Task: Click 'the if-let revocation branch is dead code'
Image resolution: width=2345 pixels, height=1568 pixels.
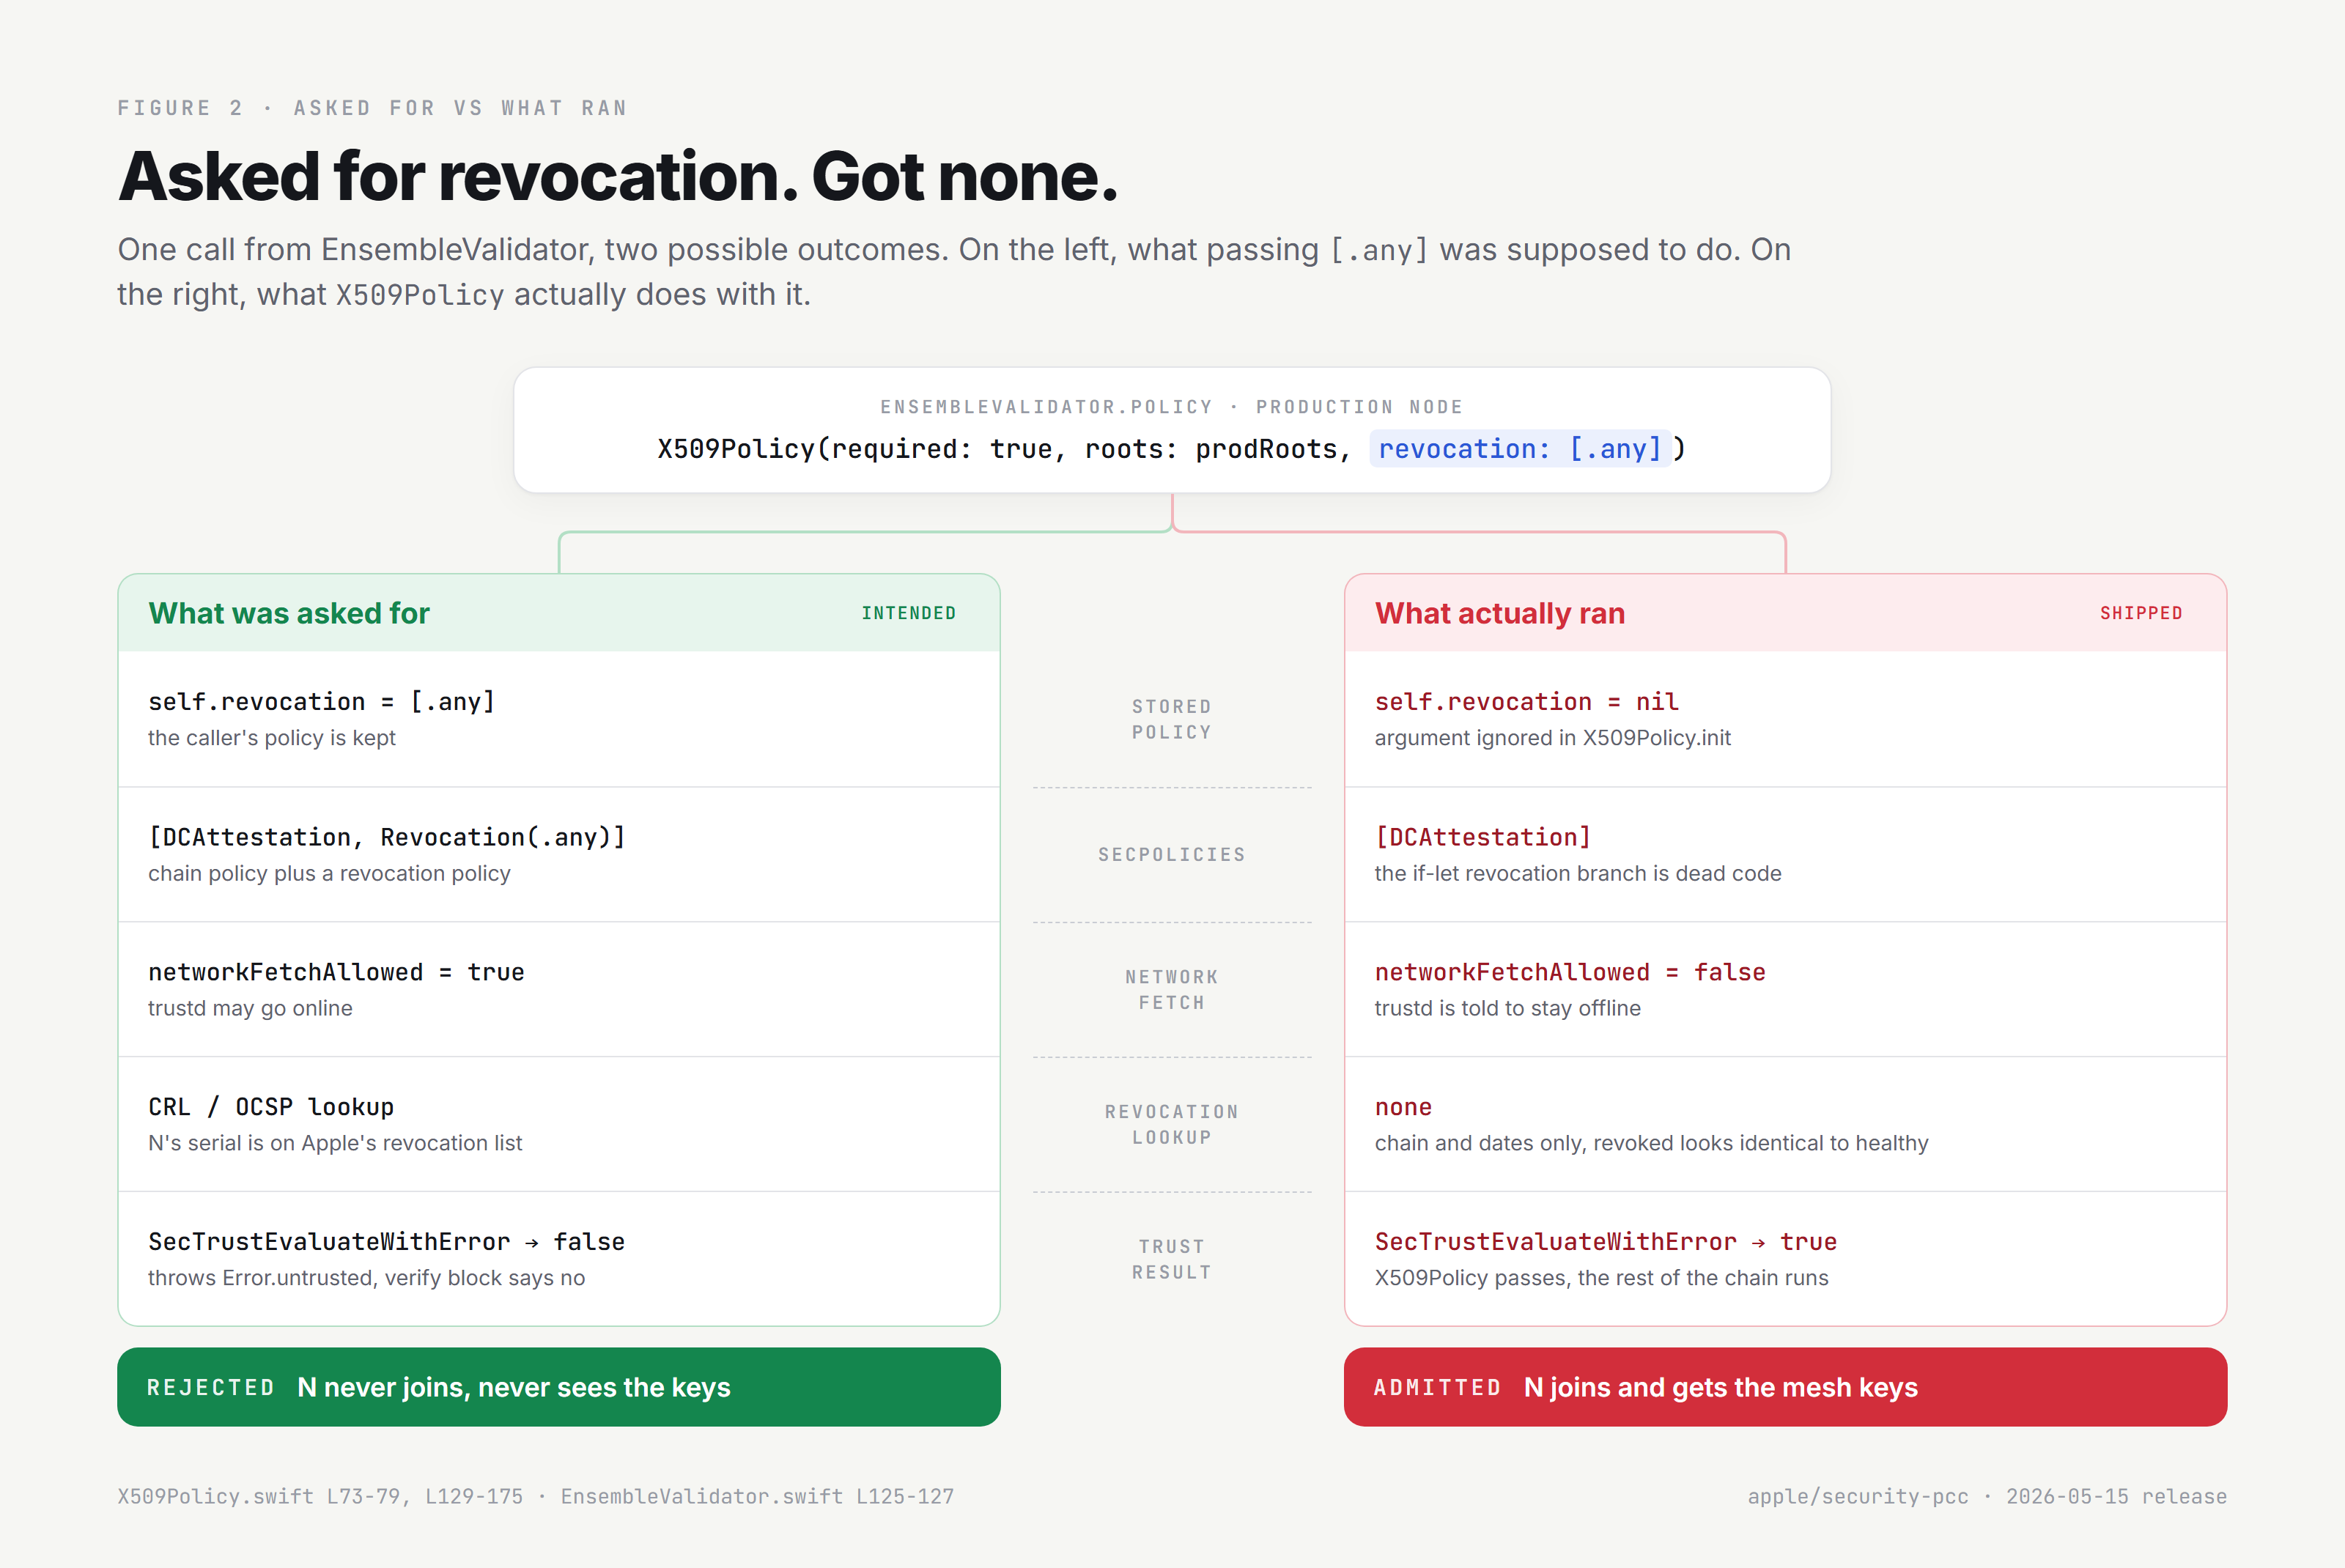Action: pos(1578,873)
